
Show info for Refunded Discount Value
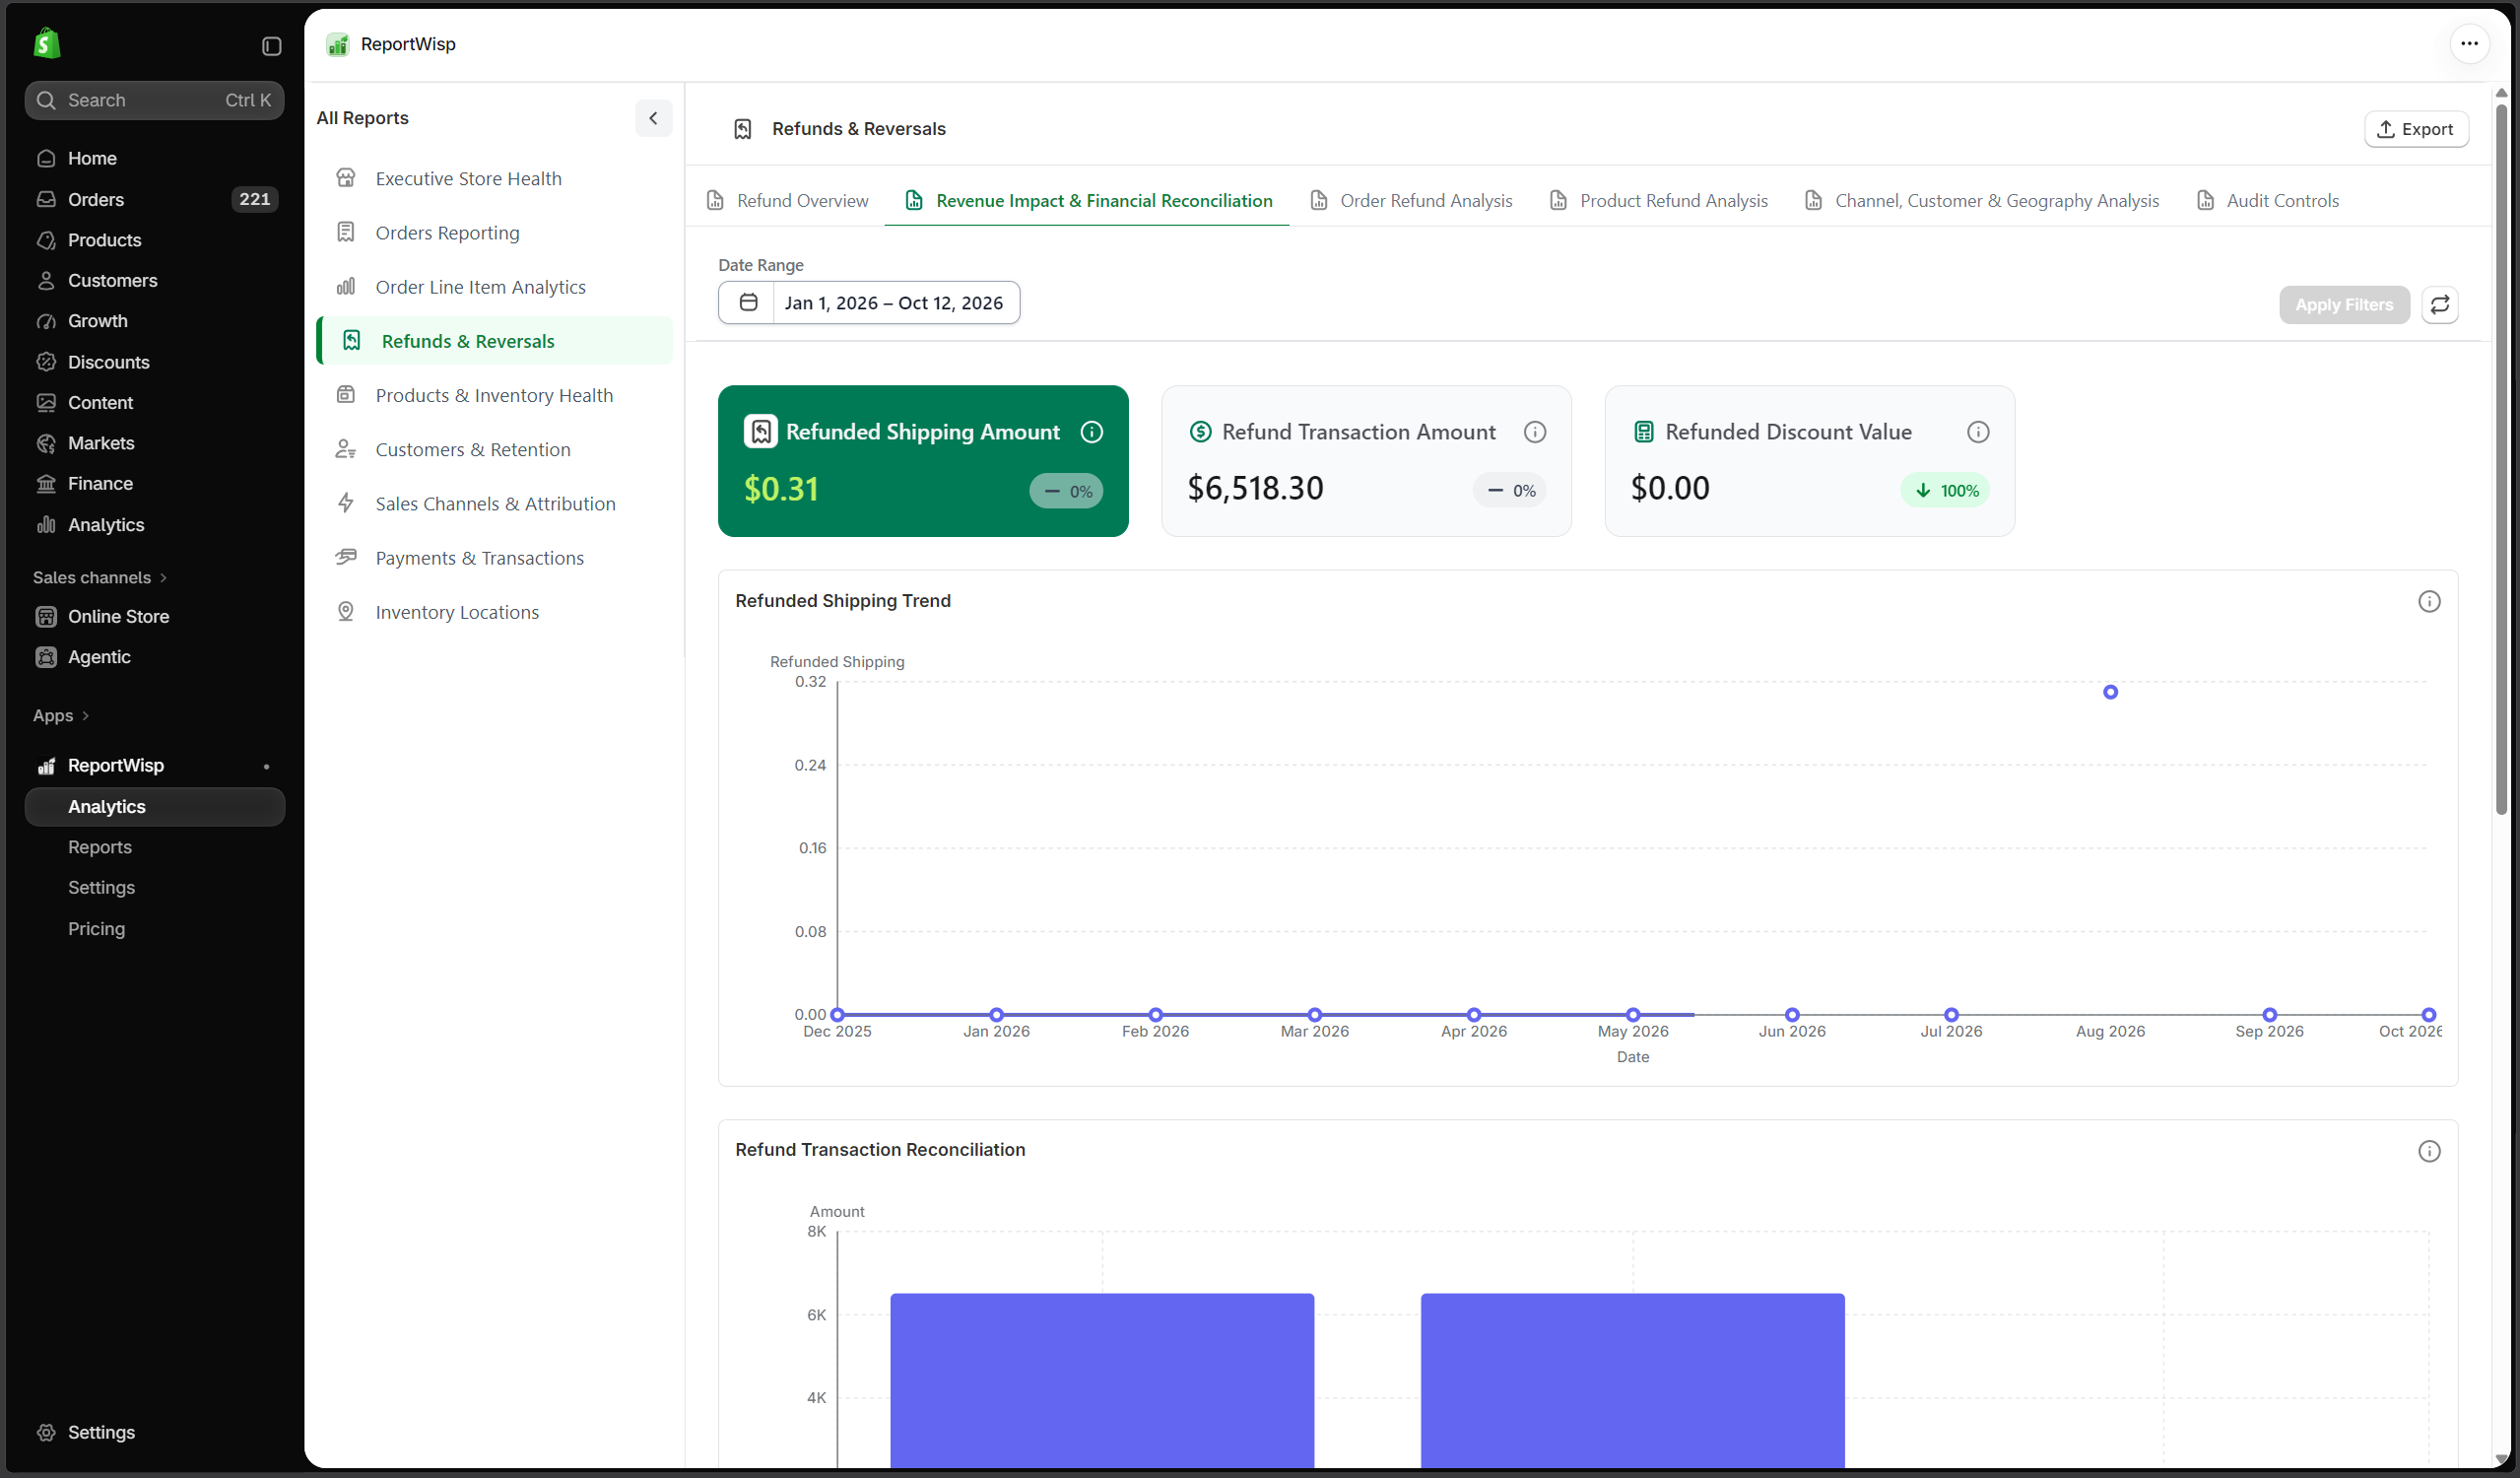[x=1977, y=432]
